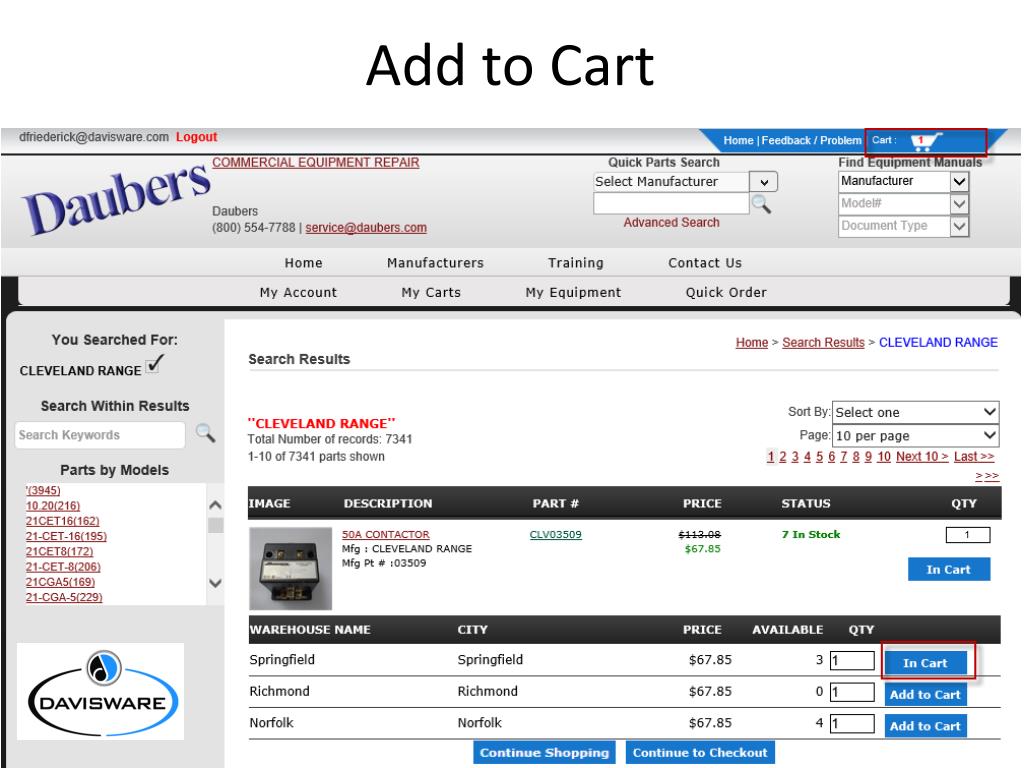
Task: Open the Home menu item
Action: [x=303, y=263]
